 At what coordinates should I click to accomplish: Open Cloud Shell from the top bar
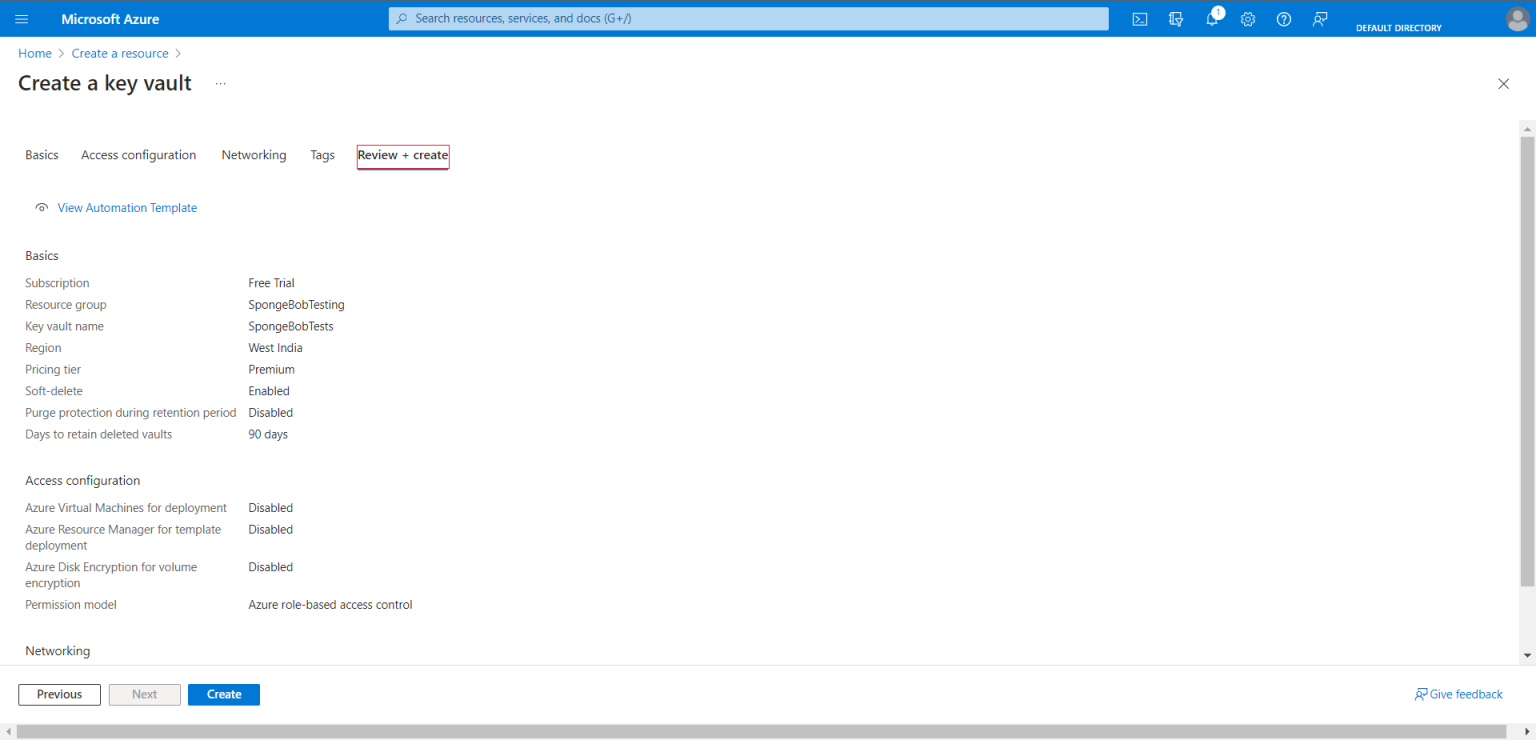(x=1140, y=19)
